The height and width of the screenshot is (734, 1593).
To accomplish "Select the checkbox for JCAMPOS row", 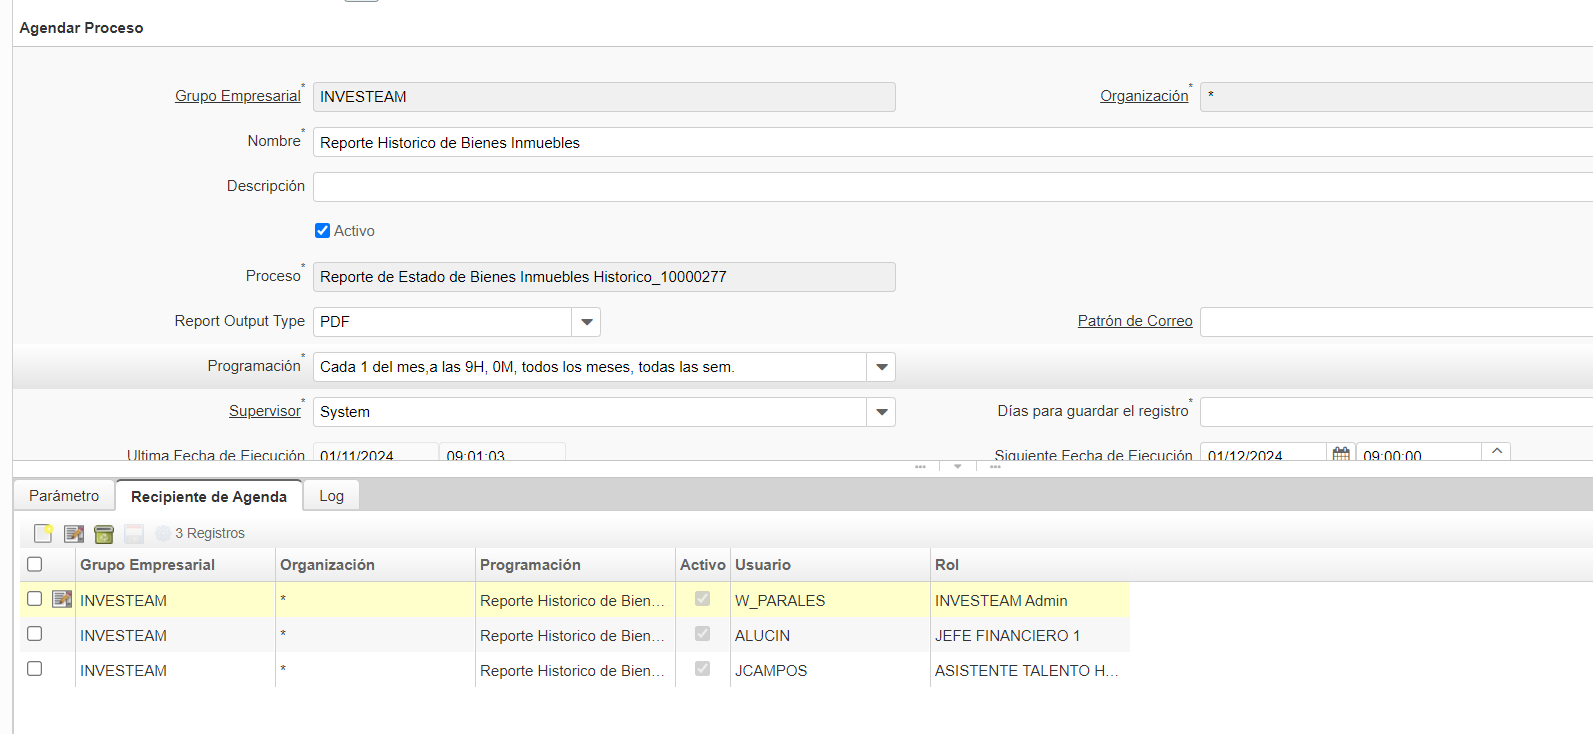I will coord(35,669).
